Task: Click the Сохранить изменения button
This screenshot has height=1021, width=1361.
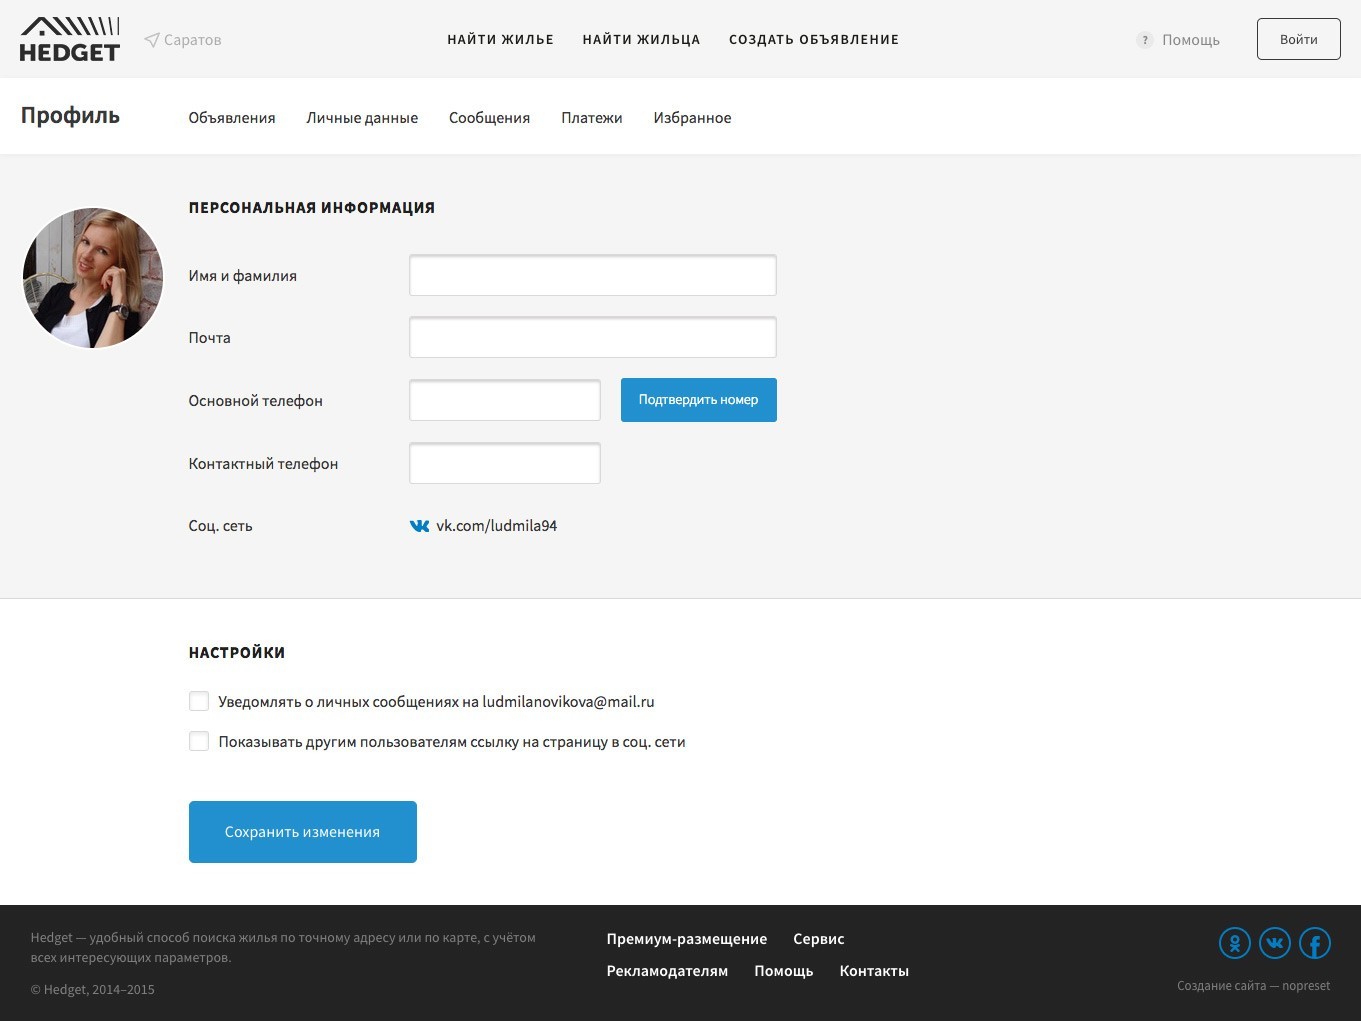Action: tap(303, 832)
